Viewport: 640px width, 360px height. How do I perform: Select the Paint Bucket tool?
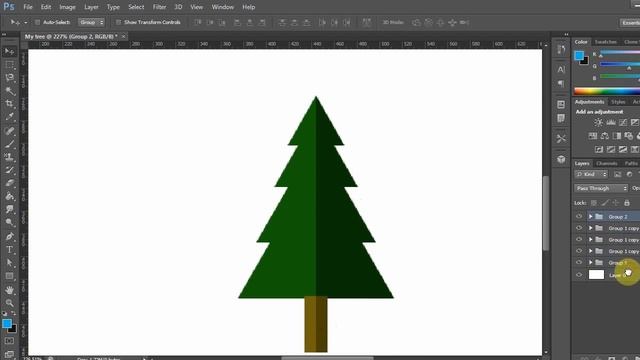(x=9, y=196)
